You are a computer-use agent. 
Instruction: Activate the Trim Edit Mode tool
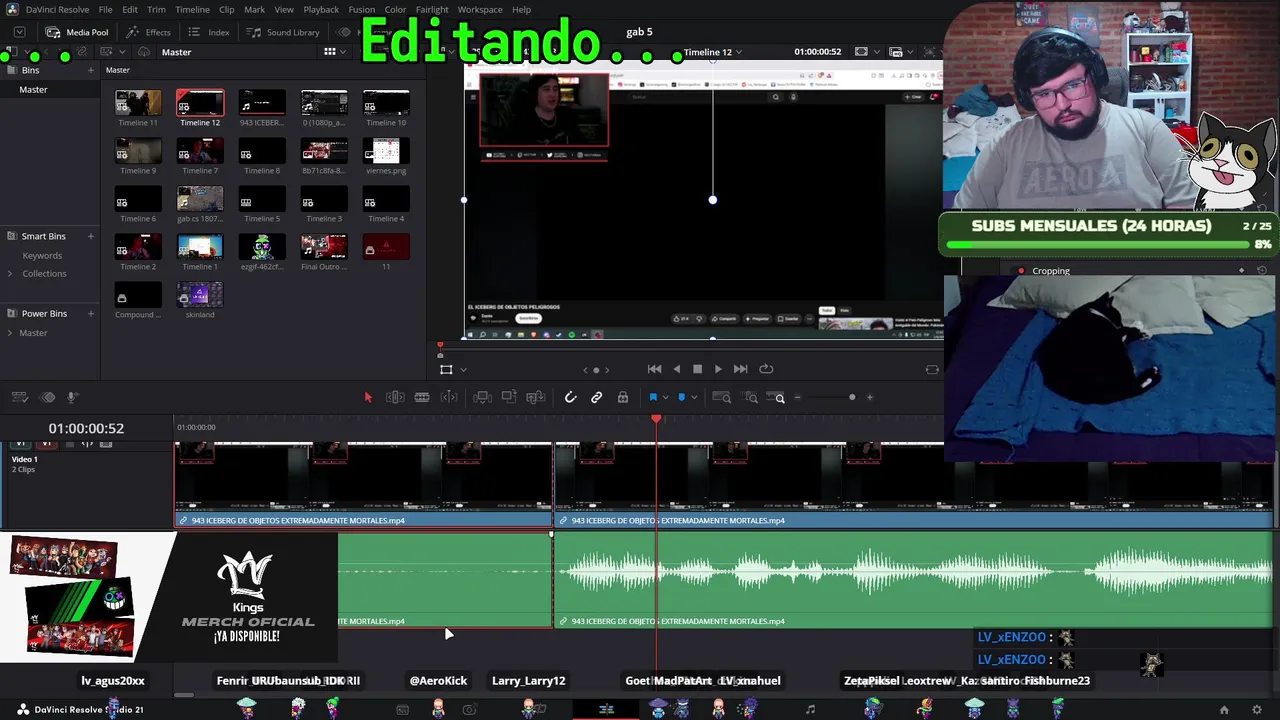click(395, 398)
